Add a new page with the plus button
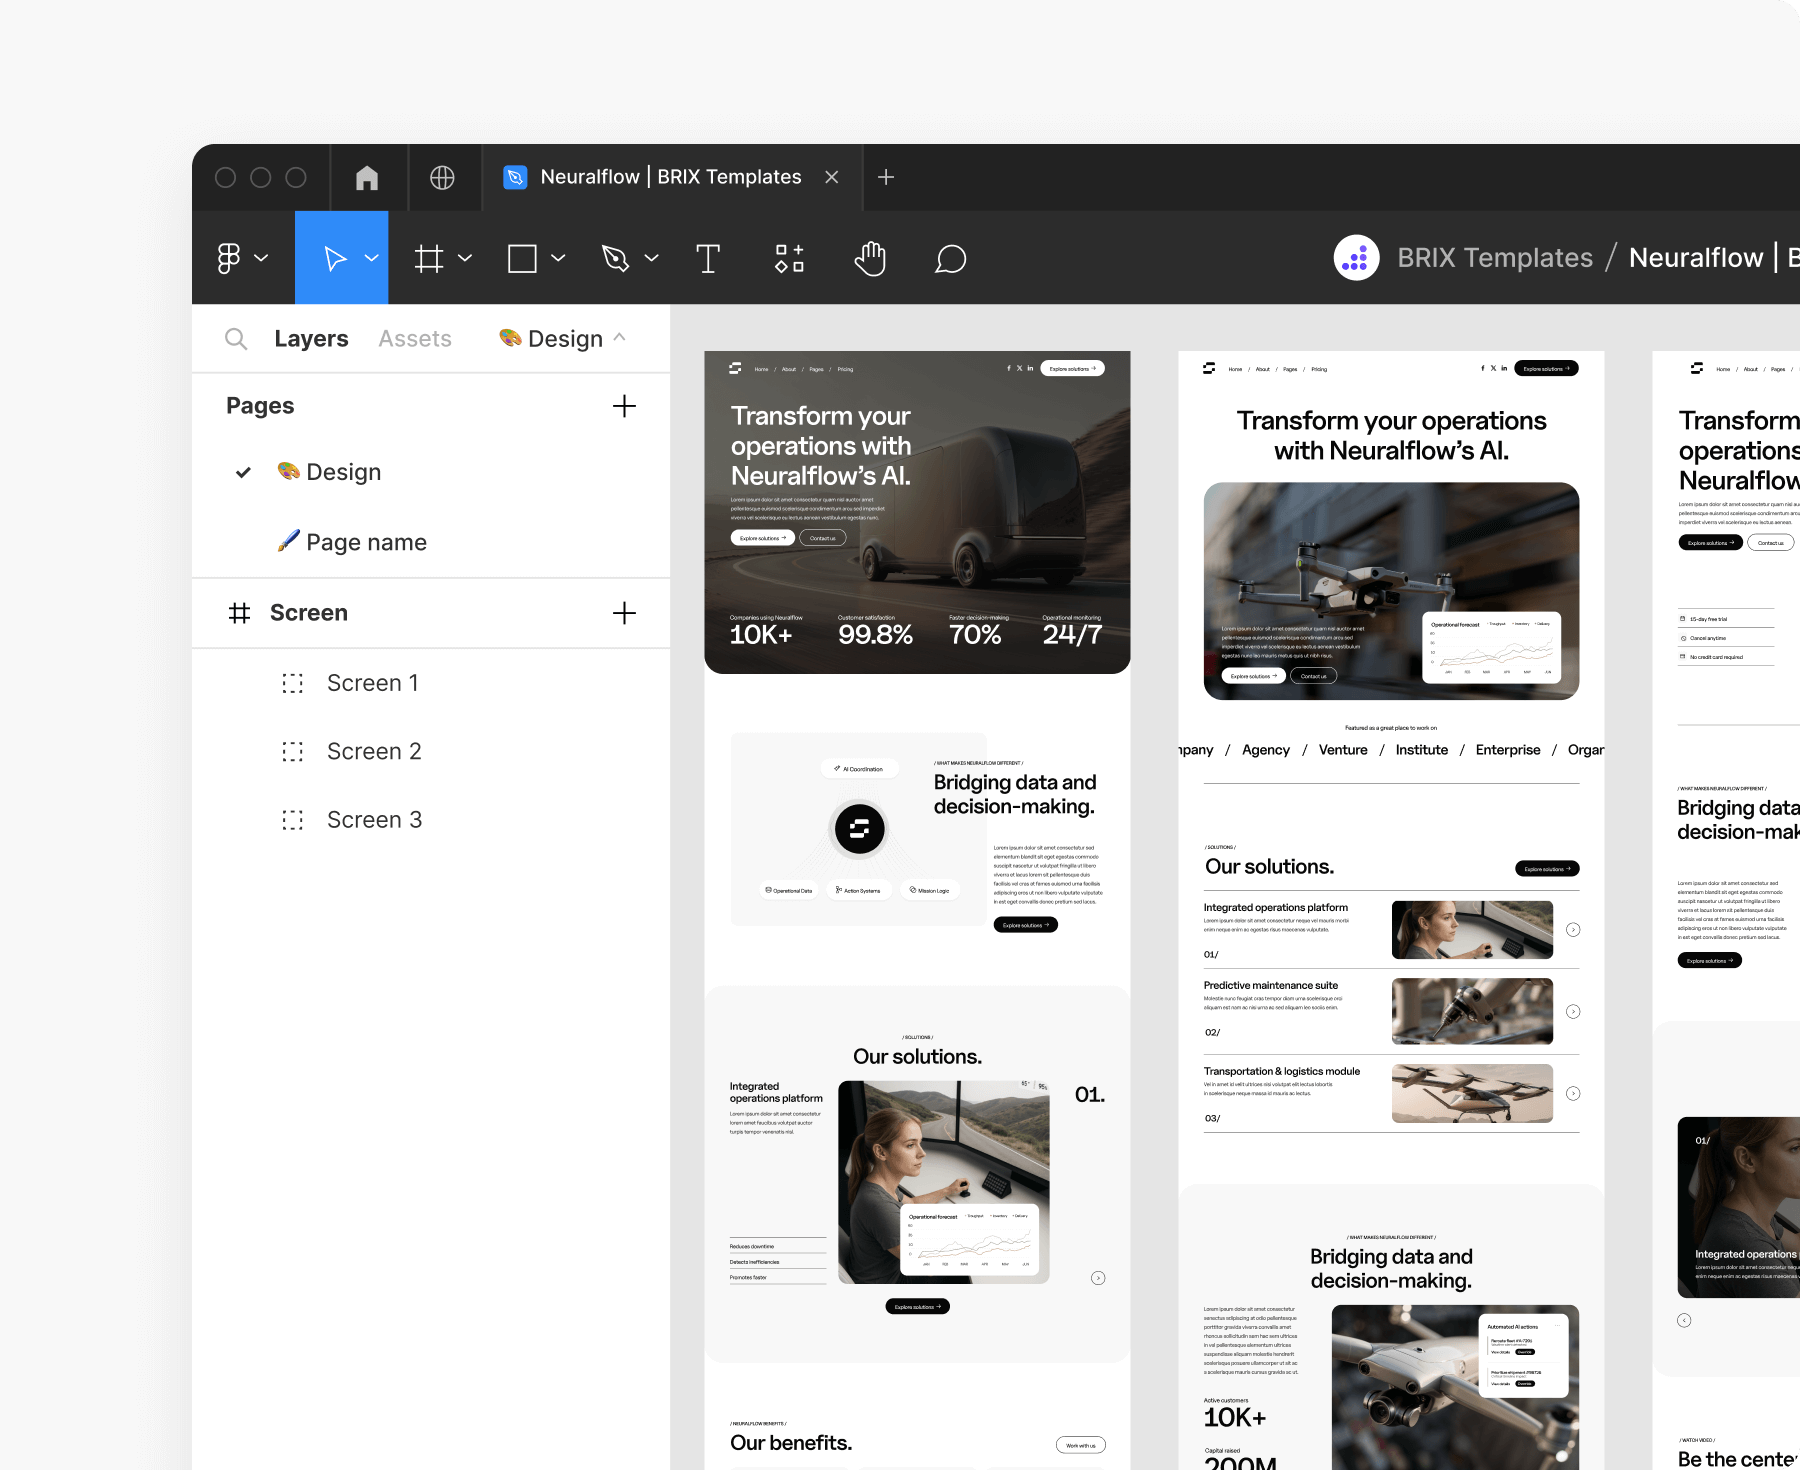 pyautogui.click(x=624, y=406)
